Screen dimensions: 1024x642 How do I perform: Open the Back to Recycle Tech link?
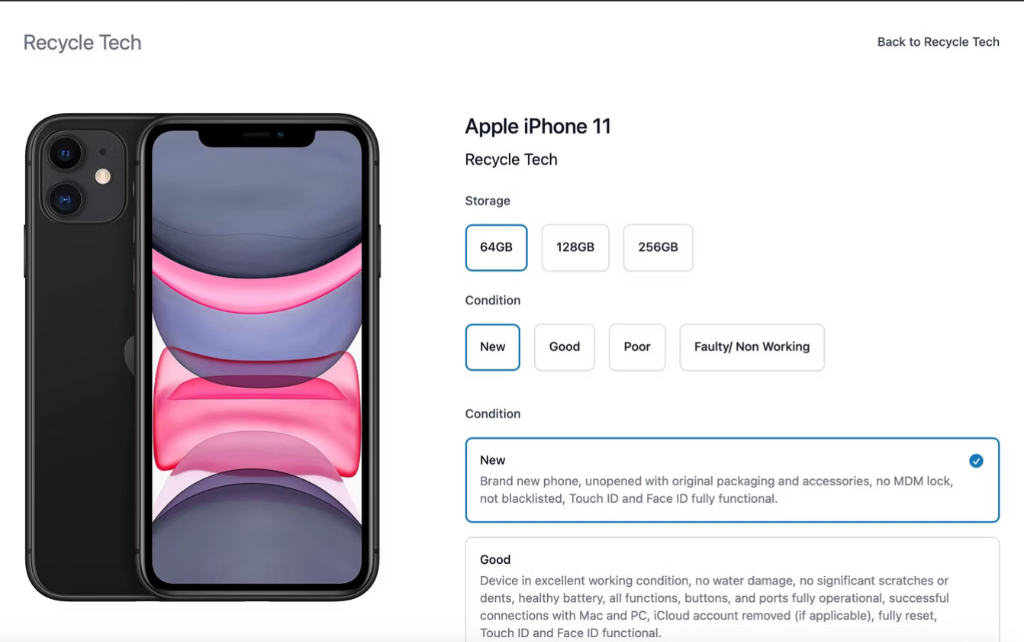938,42
